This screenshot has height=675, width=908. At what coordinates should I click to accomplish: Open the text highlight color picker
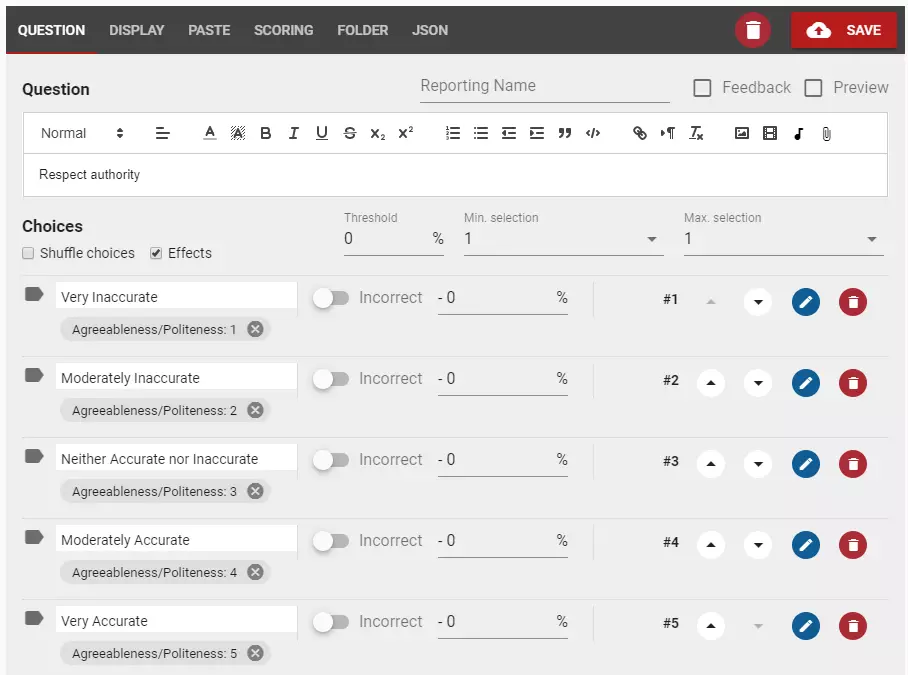click(x=238, y=133)
